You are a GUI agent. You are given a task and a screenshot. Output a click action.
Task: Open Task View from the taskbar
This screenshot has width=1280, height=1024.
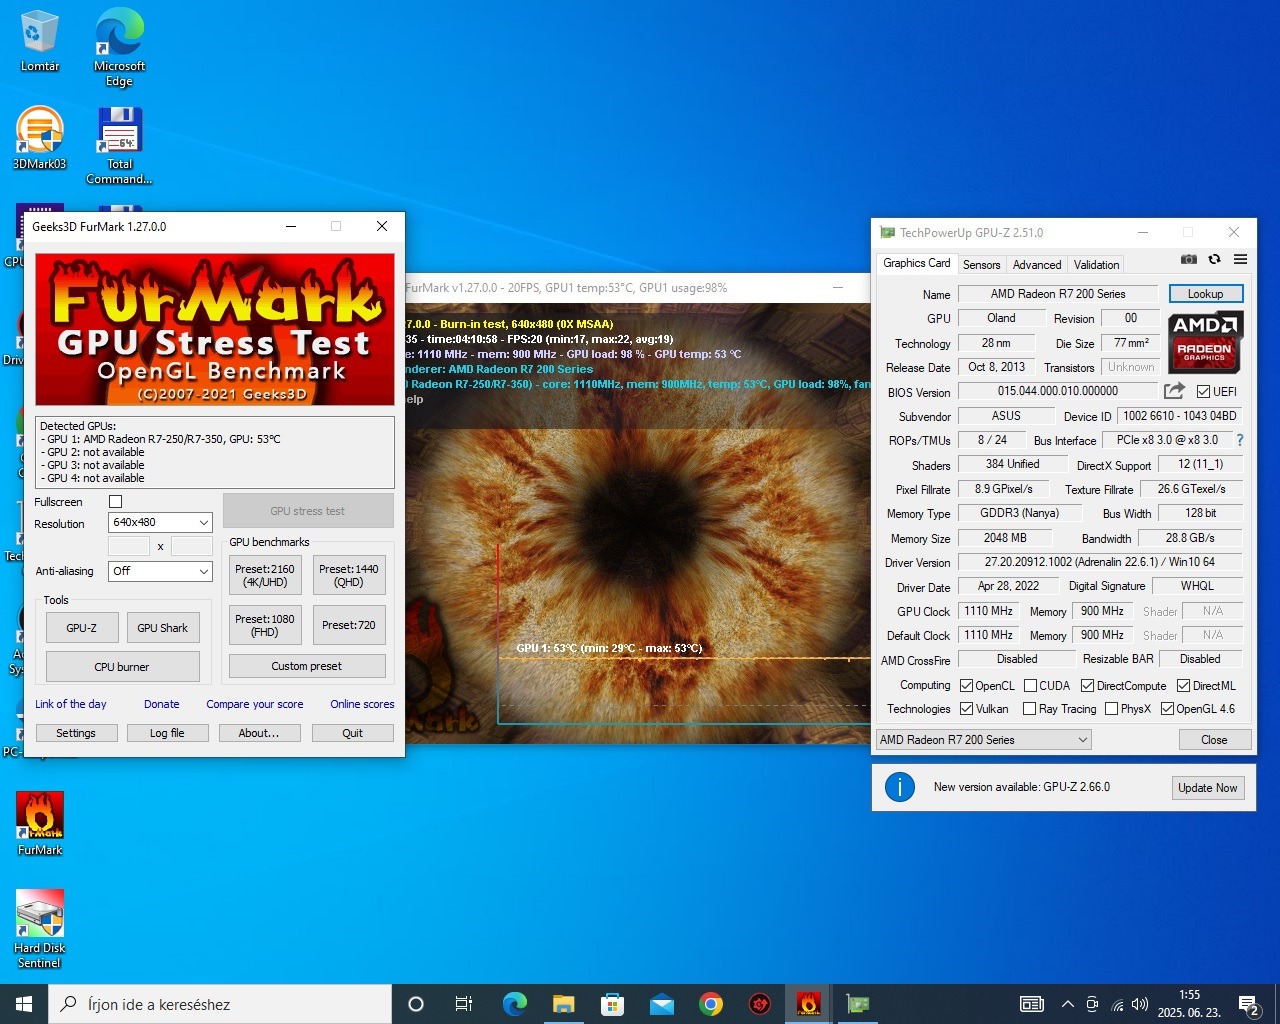[464, 1004]
